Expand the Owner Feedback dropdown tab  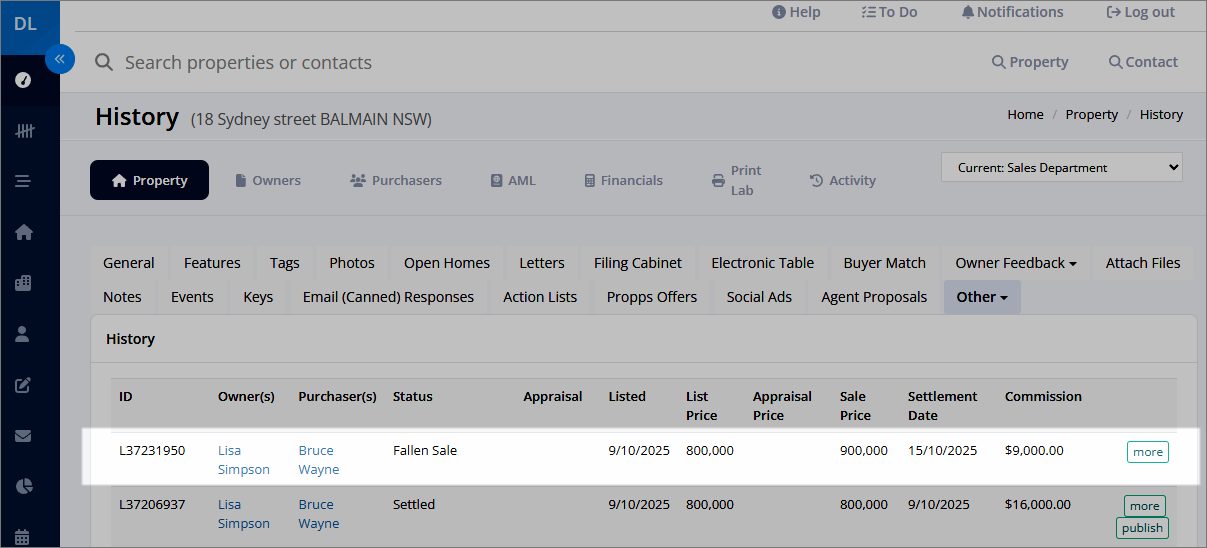1016,263
